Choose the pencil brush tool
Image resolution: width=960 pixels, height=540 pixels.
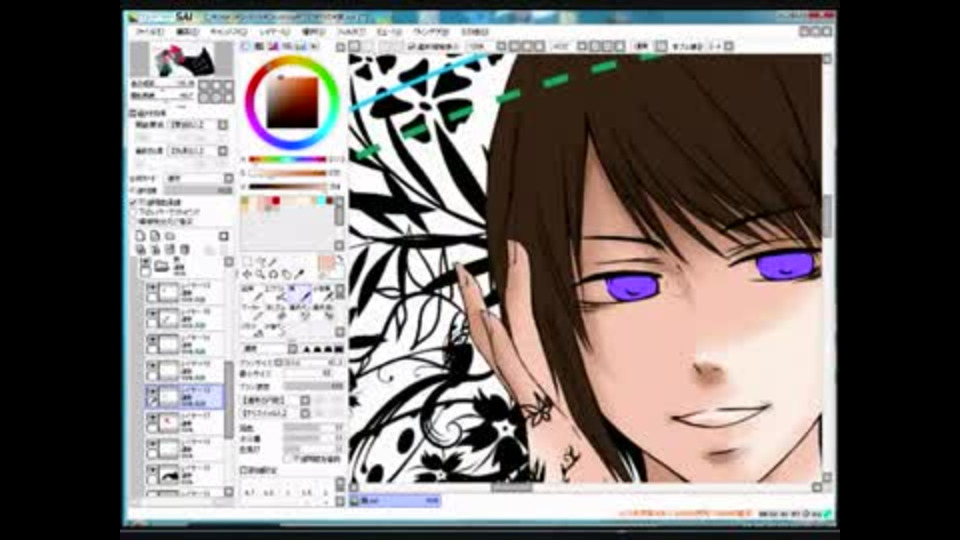point(250,294)
